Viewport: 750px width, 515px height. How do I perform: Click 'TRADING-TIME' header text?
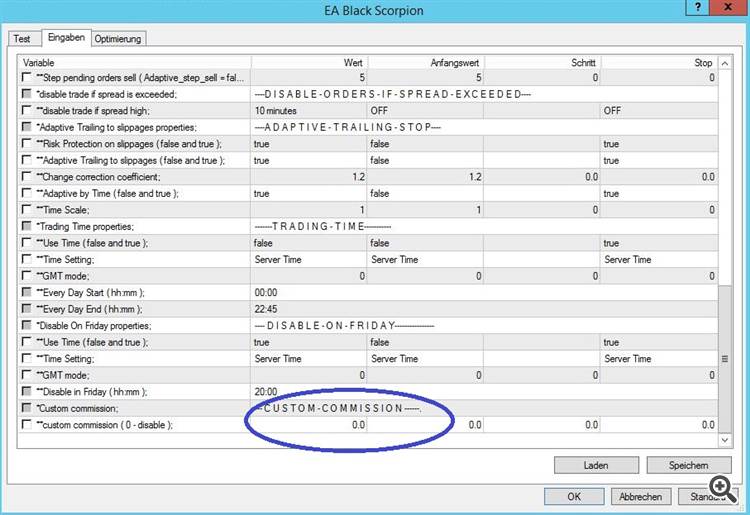tap(323, 226)
